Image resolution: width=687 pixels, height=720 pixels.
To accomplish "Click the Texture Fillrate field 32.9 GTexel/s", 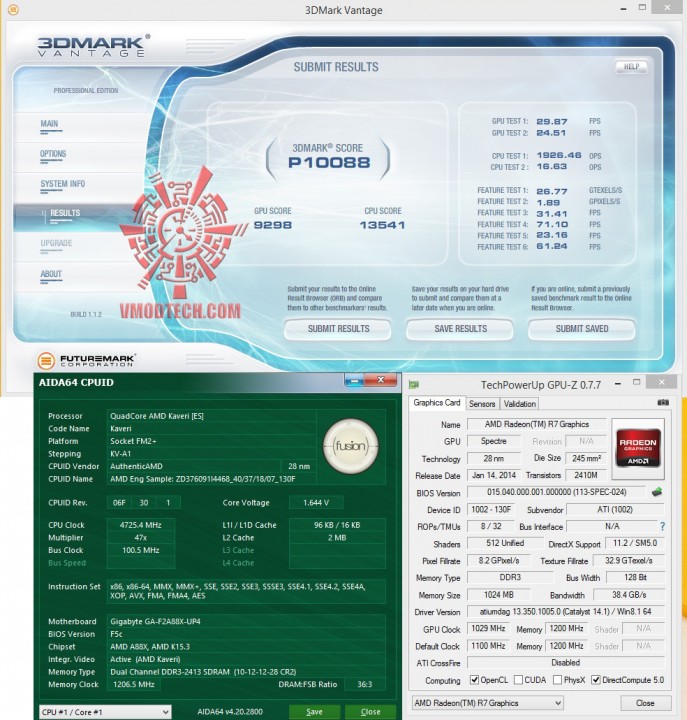I will pyautogui.click(x=628, y=561).
